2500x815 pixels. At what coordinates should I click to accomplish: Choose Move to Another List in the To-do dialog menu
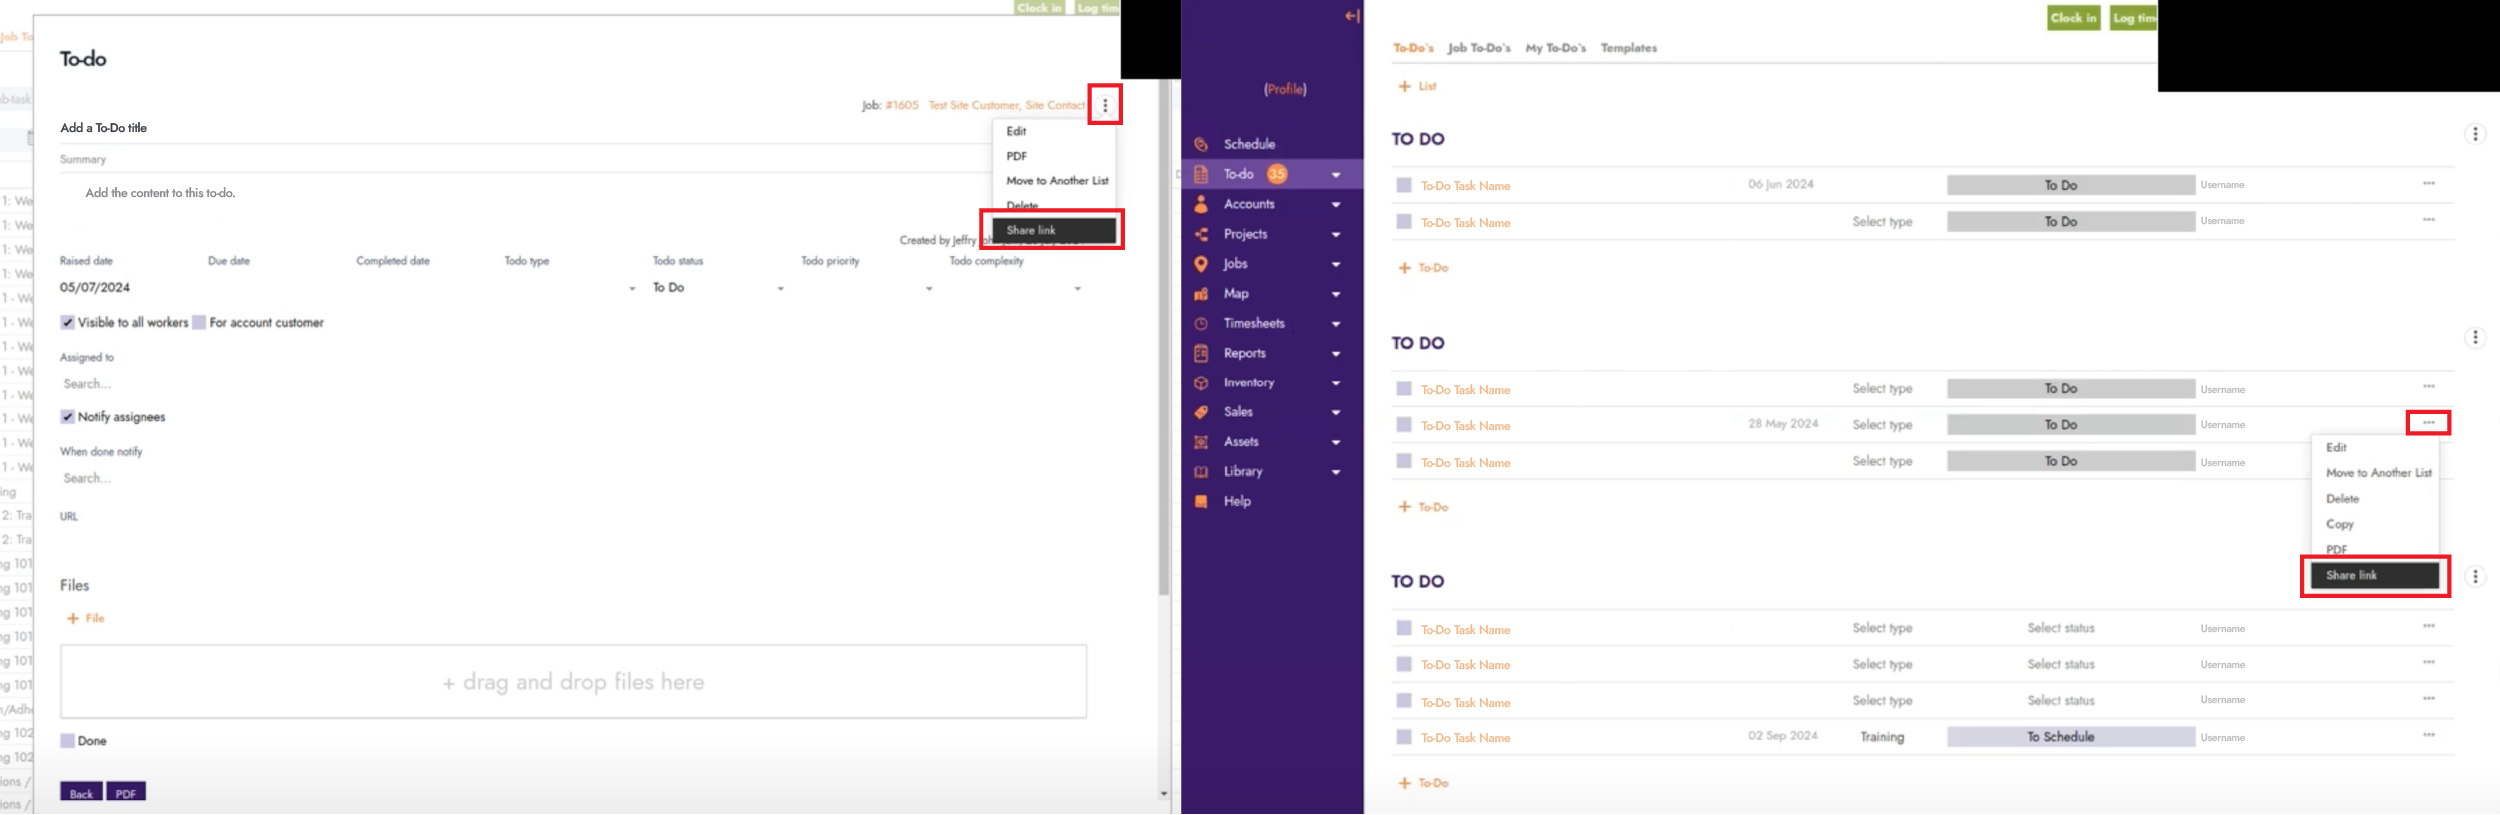(1056, 181)
